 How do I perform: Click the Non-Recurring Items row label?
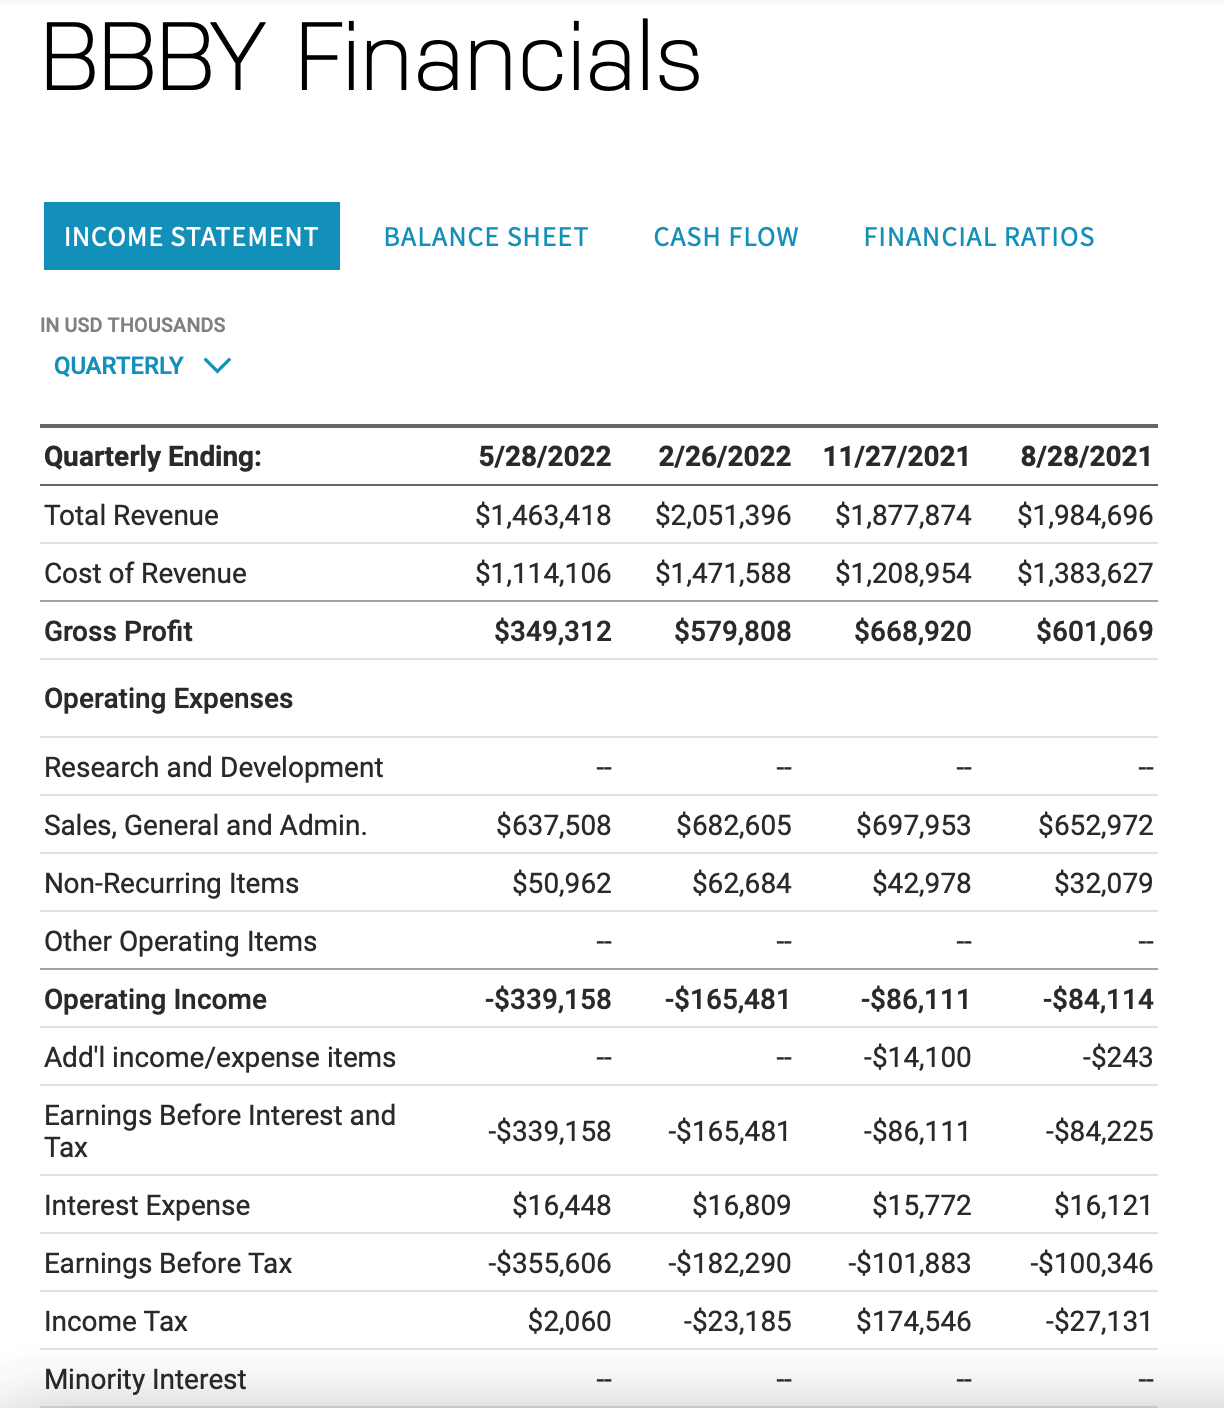[171, 883]
